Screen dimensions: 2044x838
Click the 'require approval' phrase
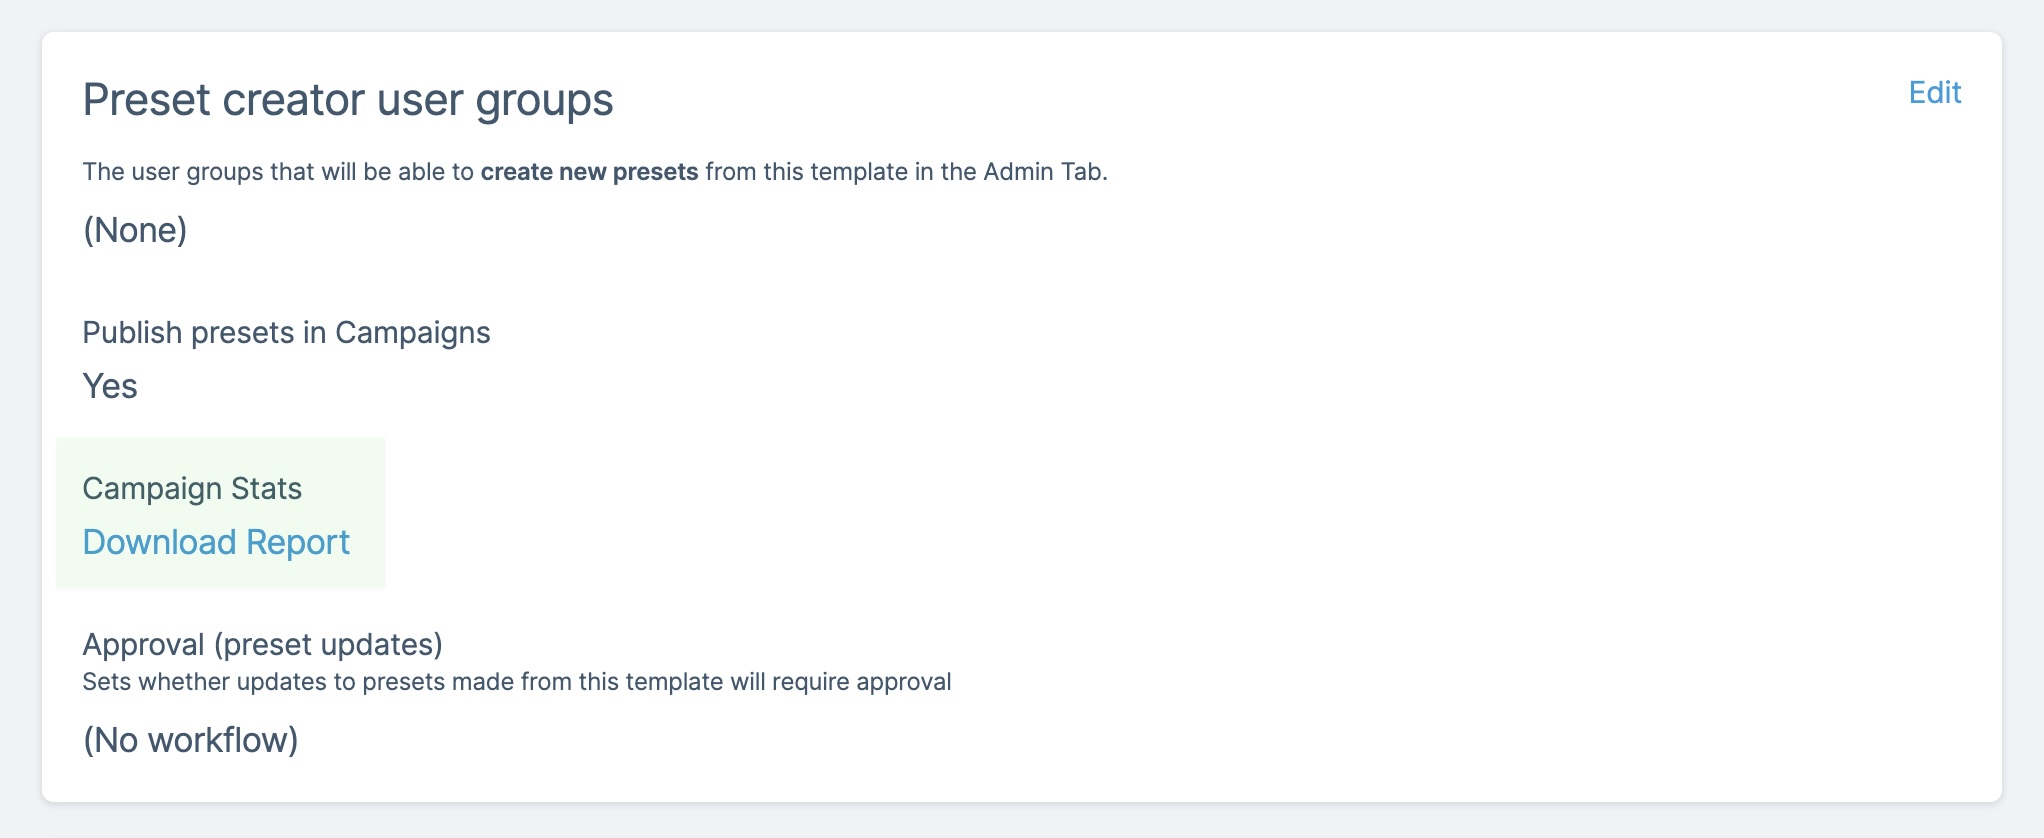(861, 682)
